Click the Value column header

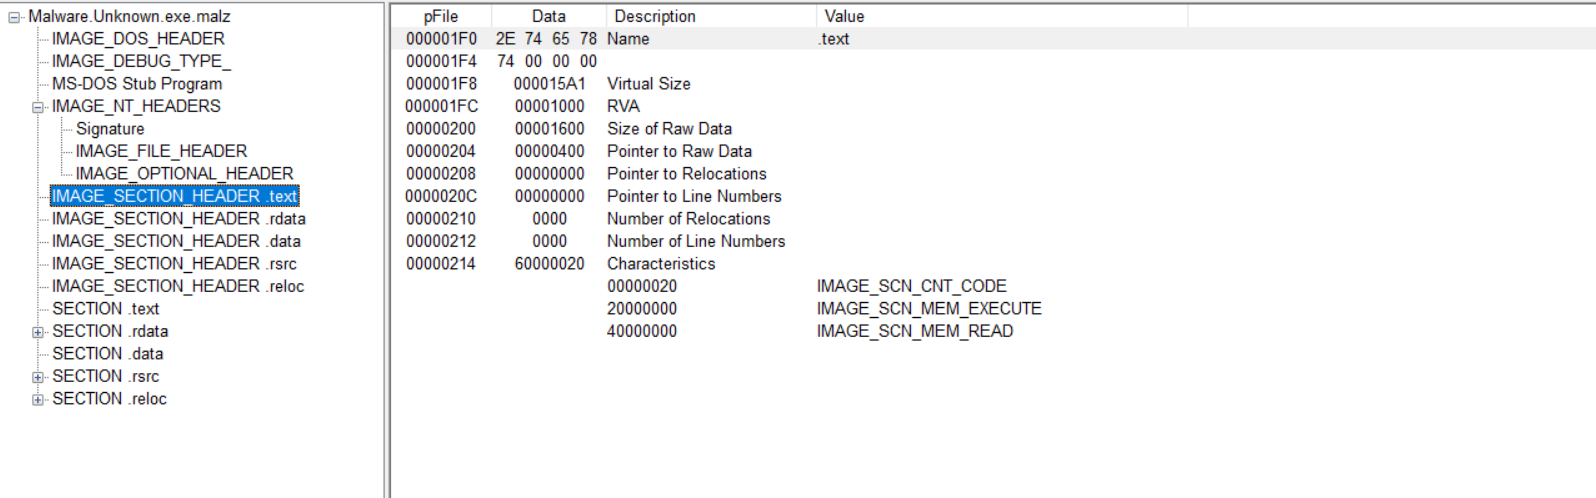(844, 16)
